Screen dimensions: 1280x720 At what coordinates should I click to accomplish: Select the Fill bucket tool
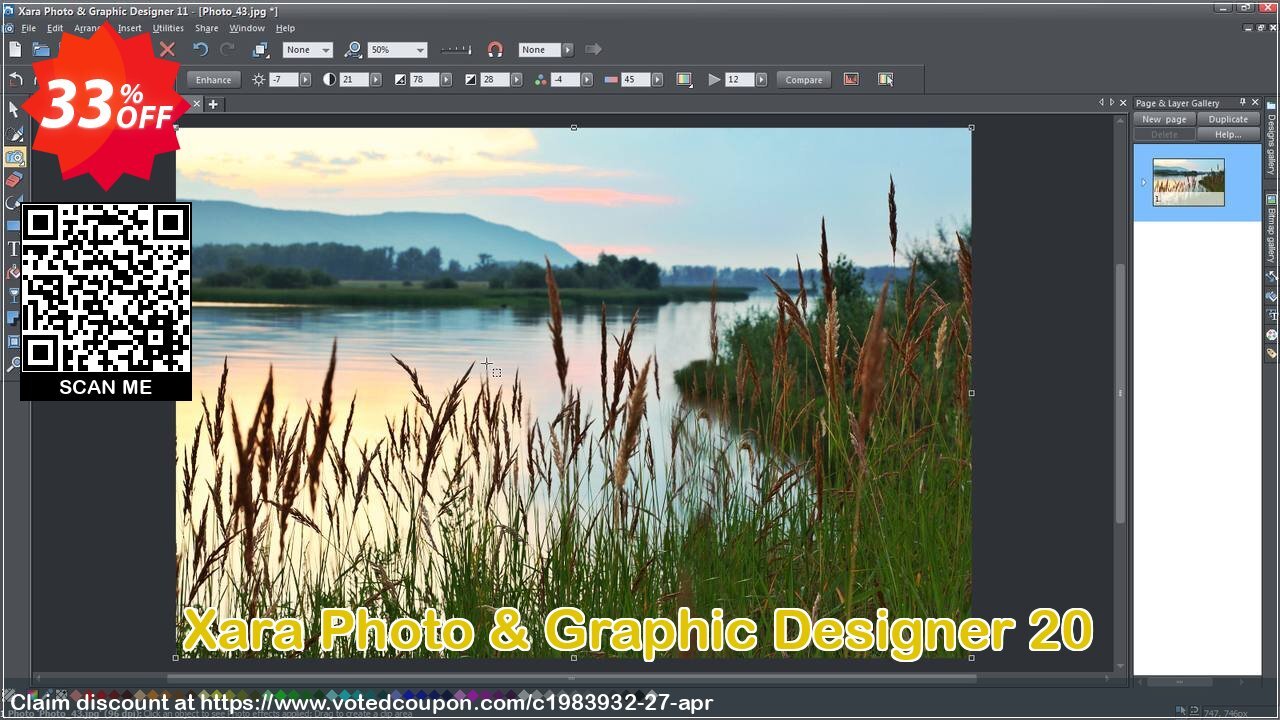tap(13, 272)
